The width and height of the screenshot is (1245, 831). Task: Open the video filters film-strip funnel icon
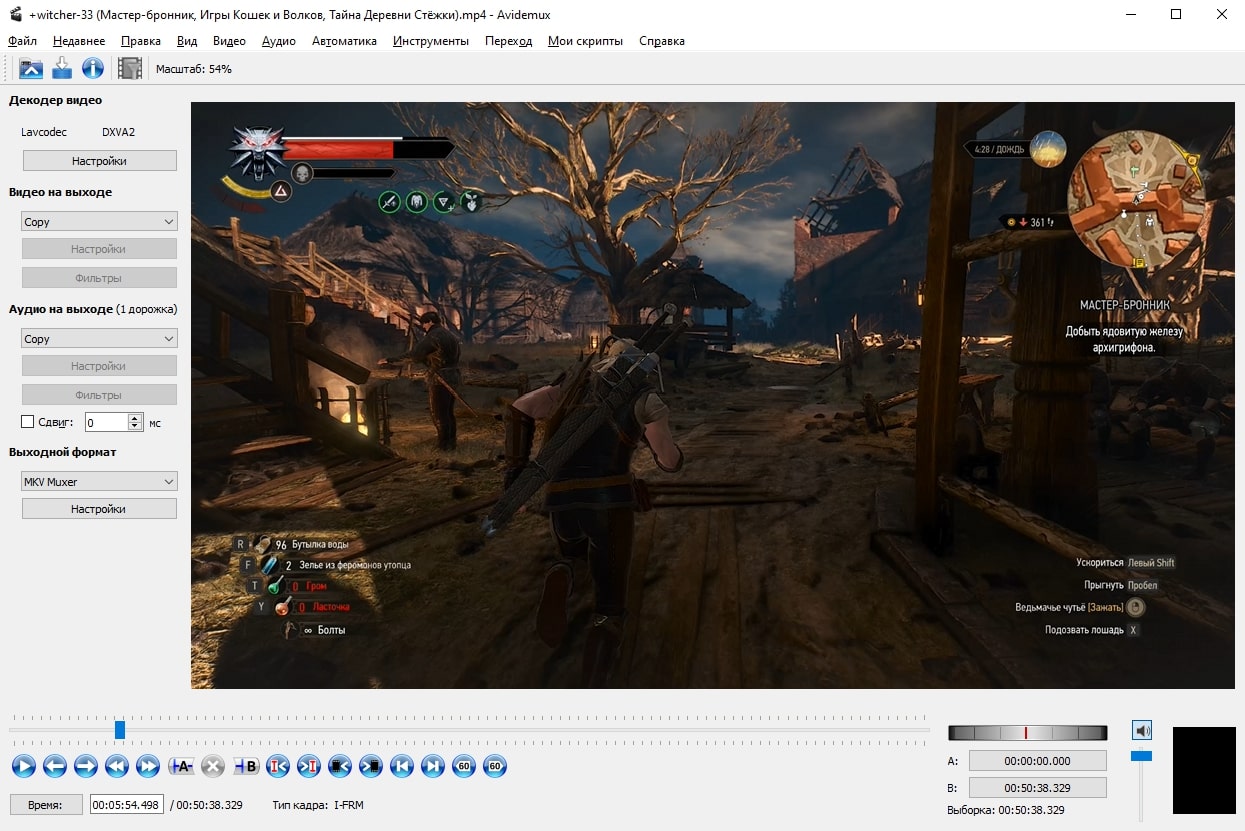coord(130,68)
